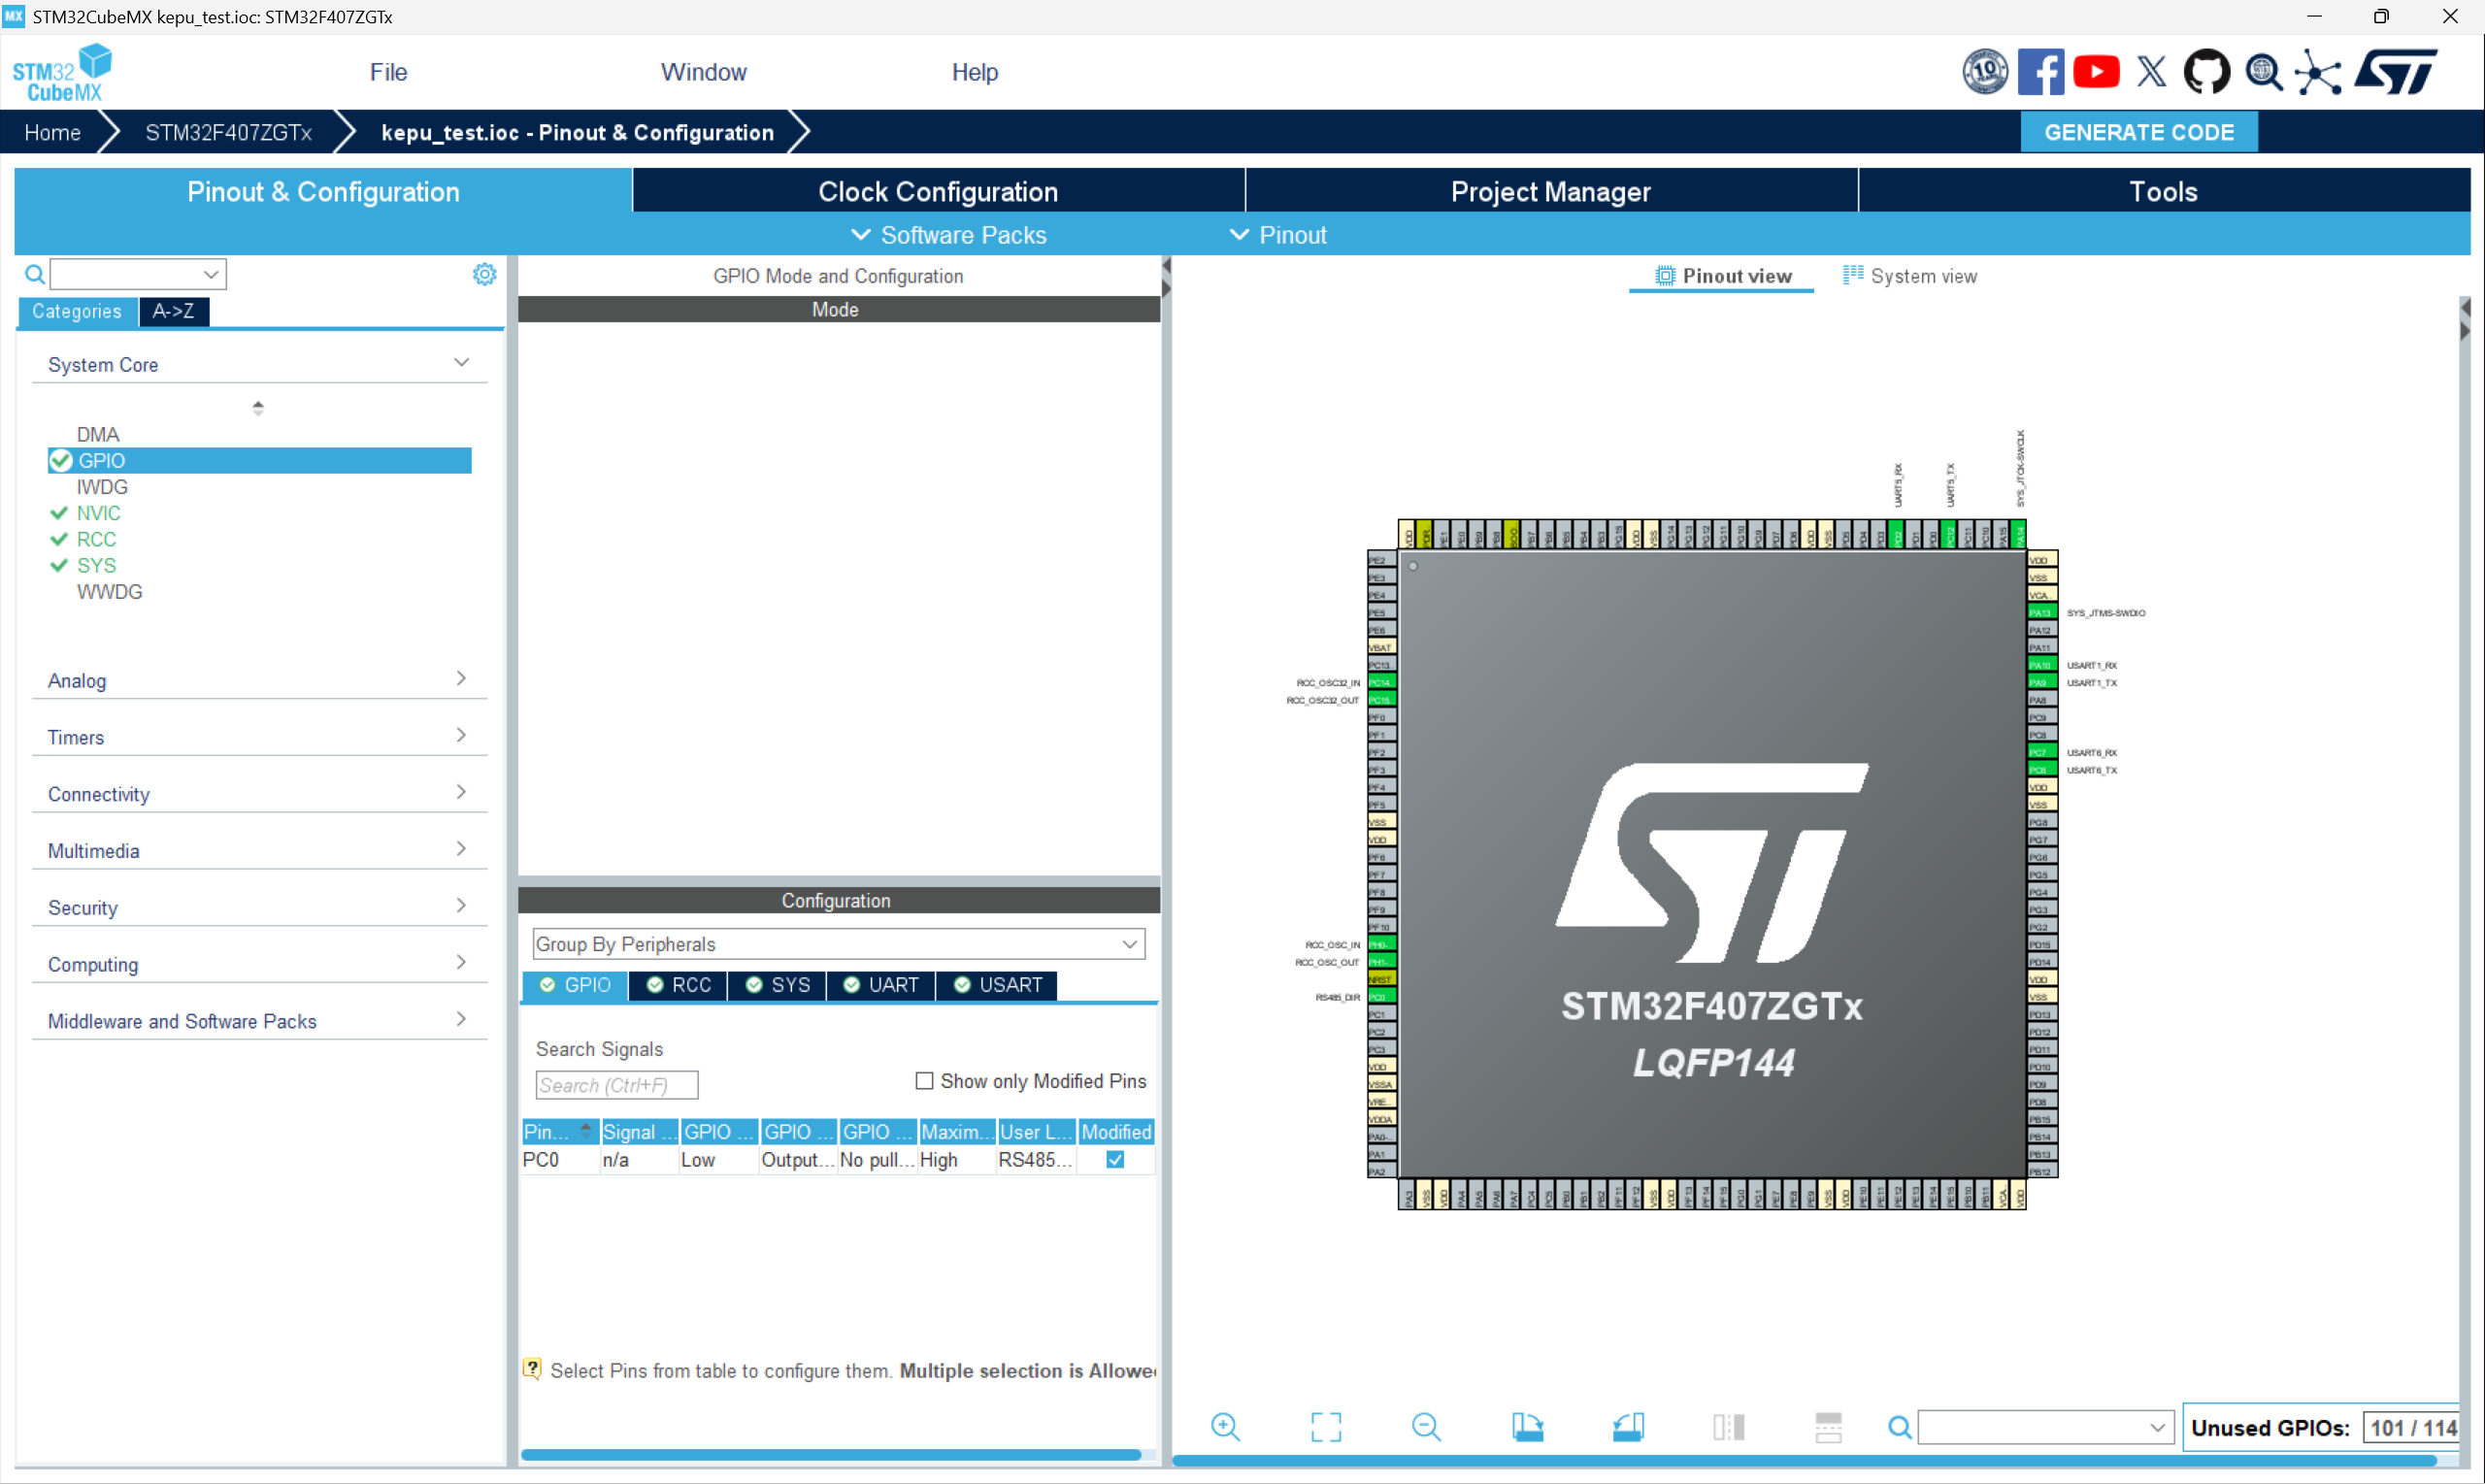Select the PC0 row in GPIO table
Screen dimensions: 2485x1484
coord(838,1160)
